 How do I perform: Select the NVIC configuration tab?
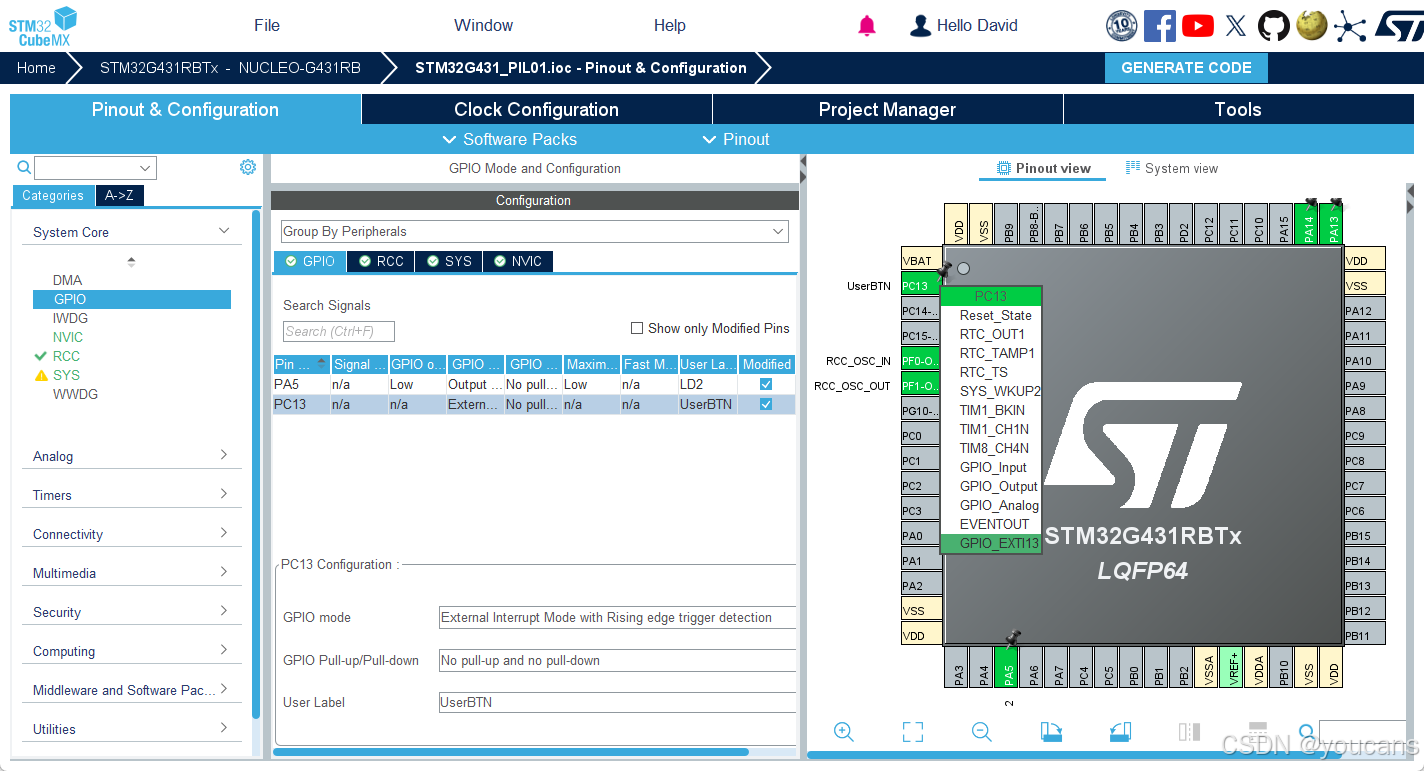(518, 261)
